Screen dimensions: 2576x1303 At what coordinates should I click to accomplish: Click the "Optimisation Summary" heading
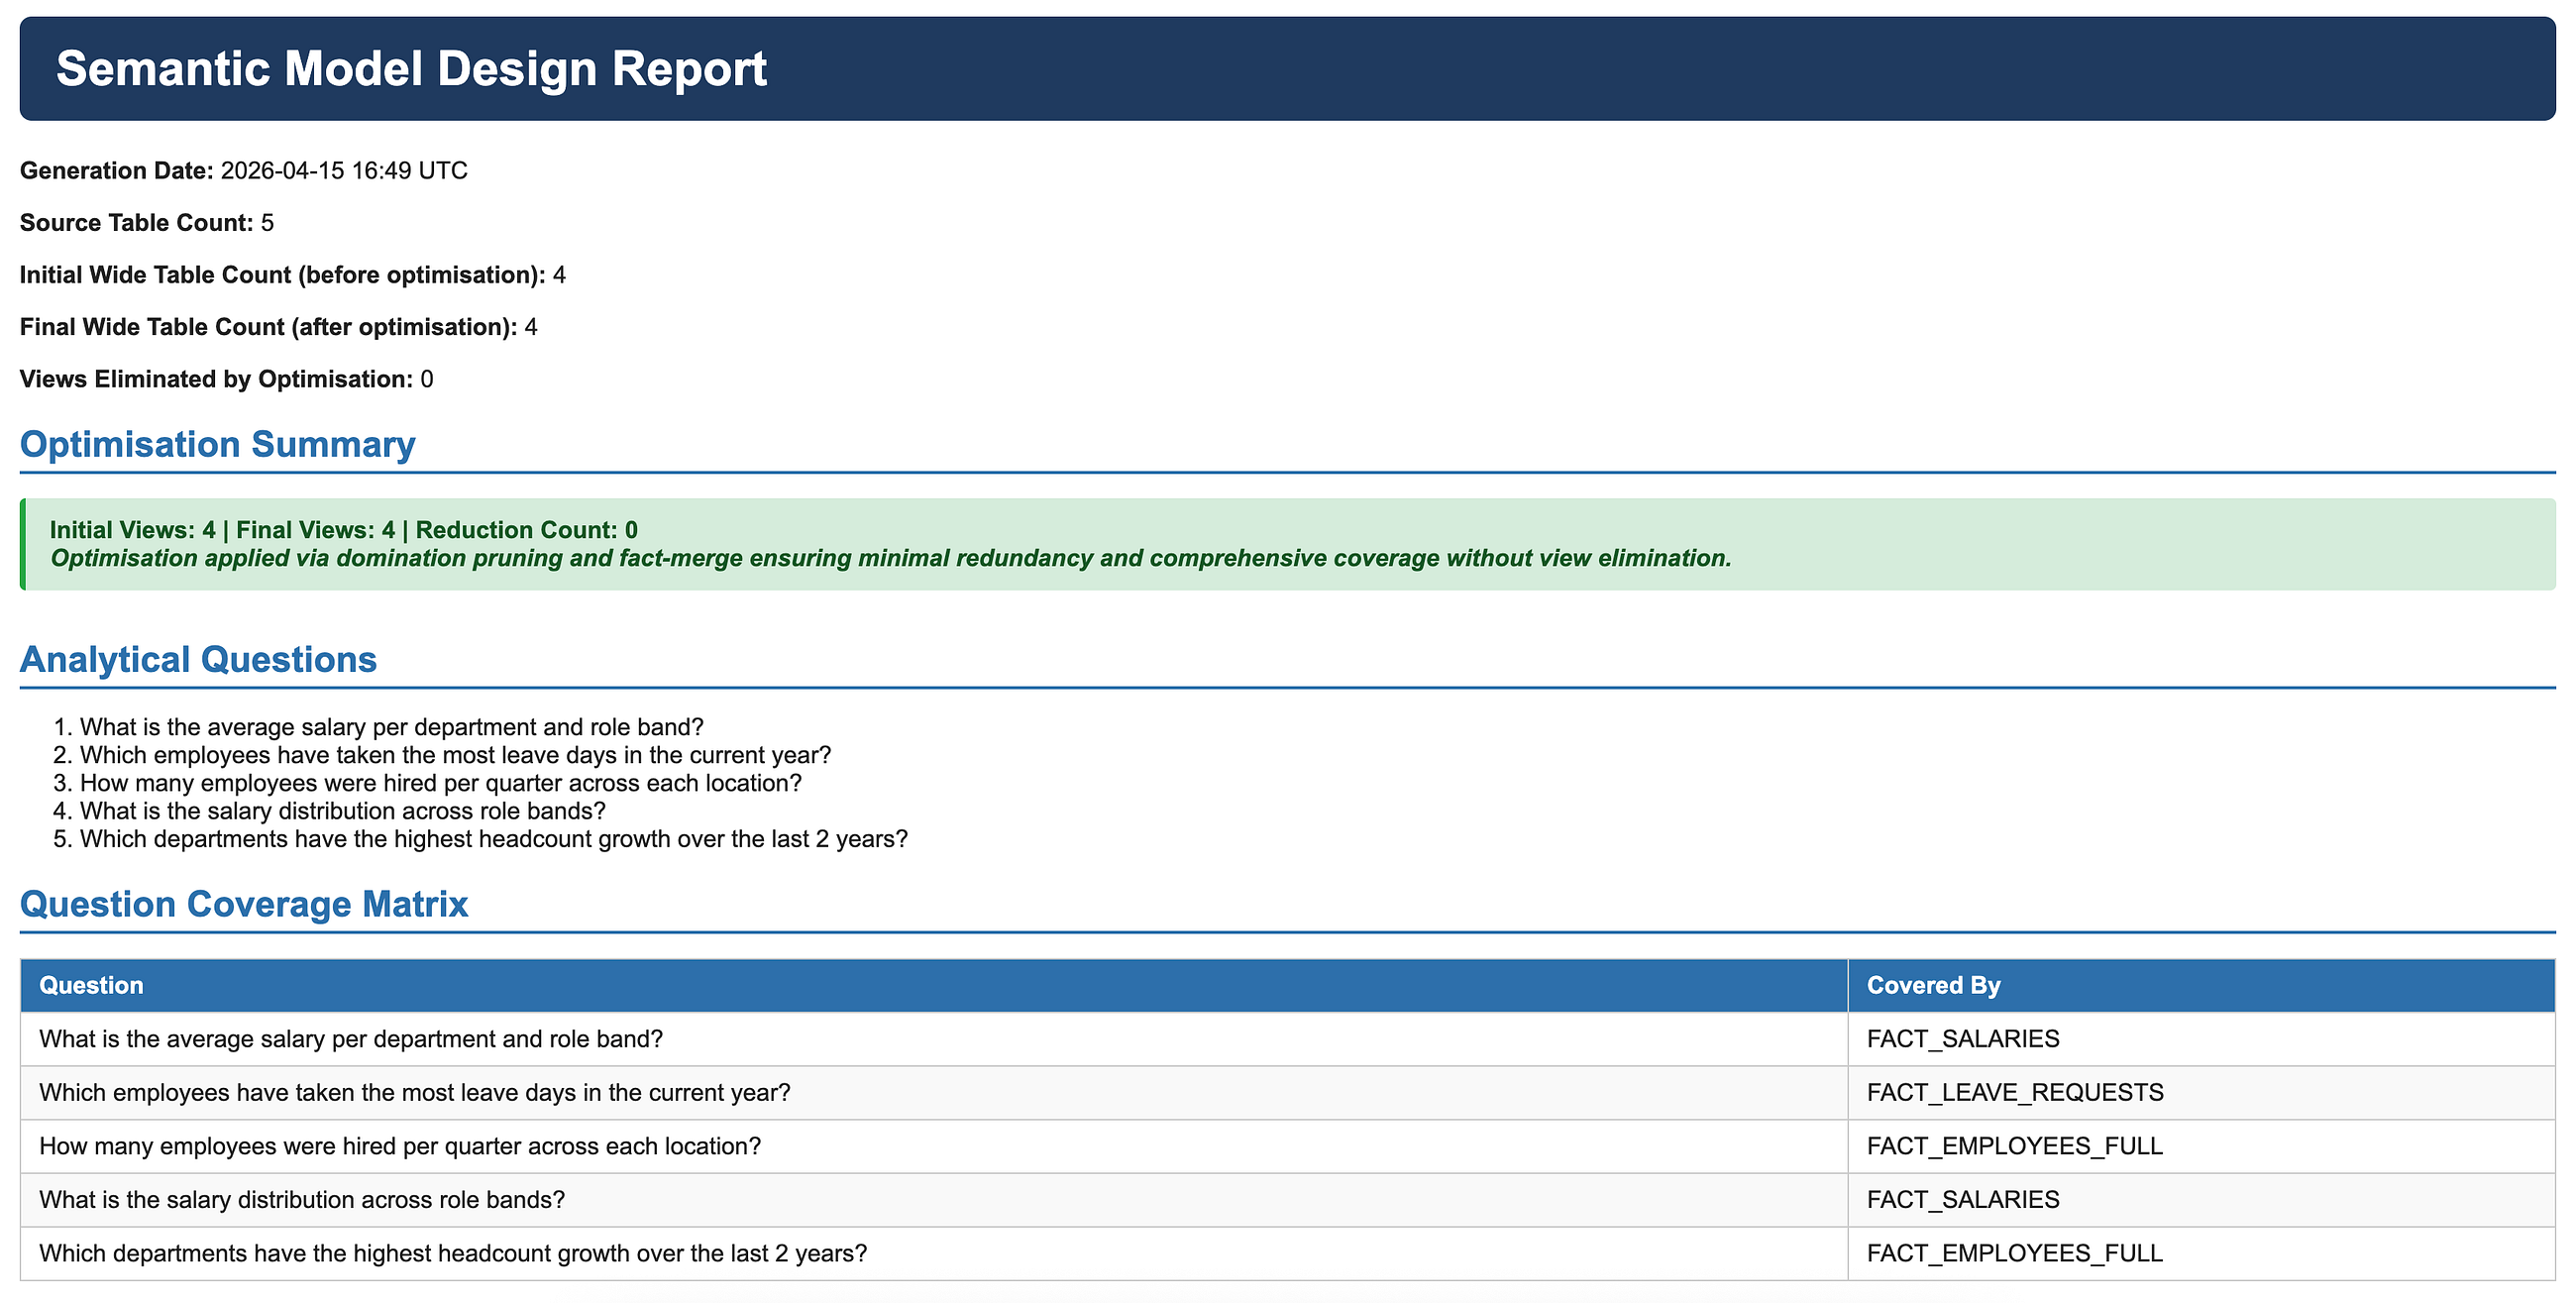217,444
